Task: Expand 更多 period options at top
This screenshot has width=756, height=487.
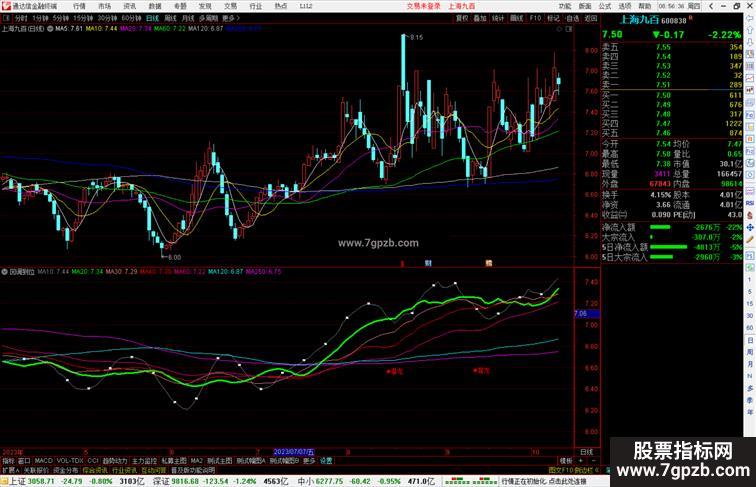Action: click(x=230, y=18)
